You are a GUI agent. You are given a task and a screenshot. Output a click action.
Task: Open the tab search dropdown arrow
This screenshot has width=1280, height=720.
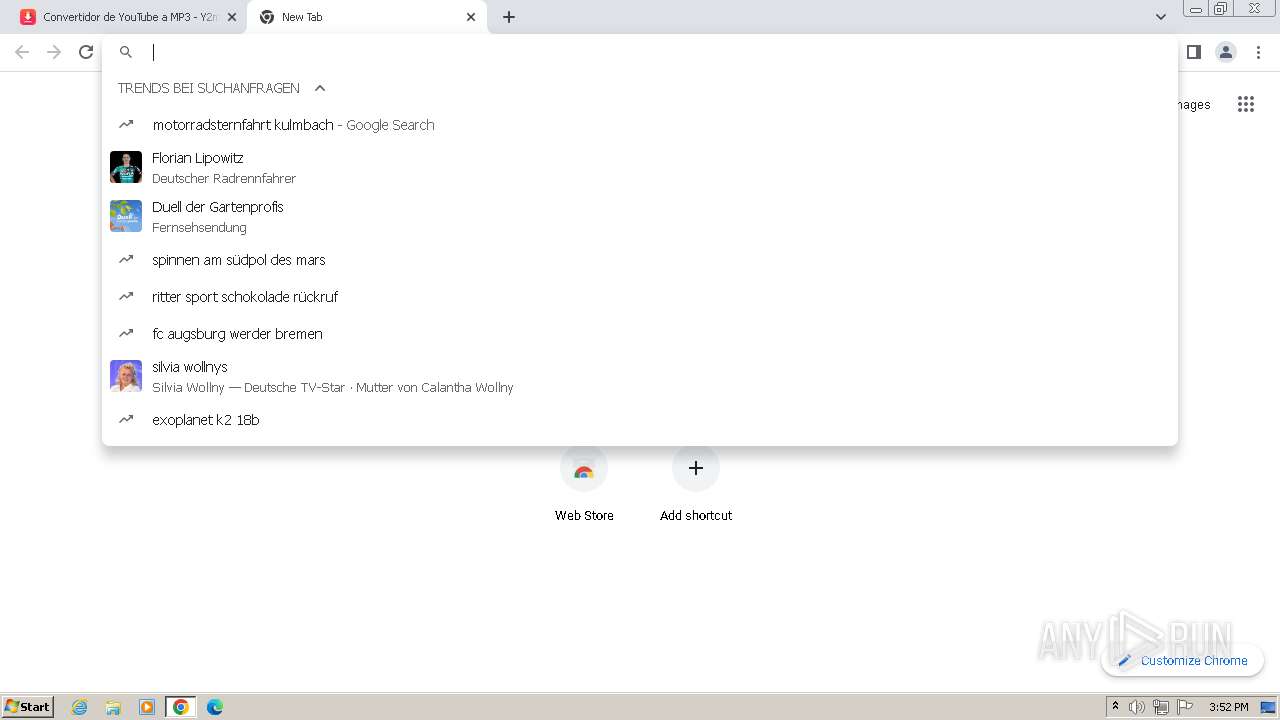(1160, 17)
